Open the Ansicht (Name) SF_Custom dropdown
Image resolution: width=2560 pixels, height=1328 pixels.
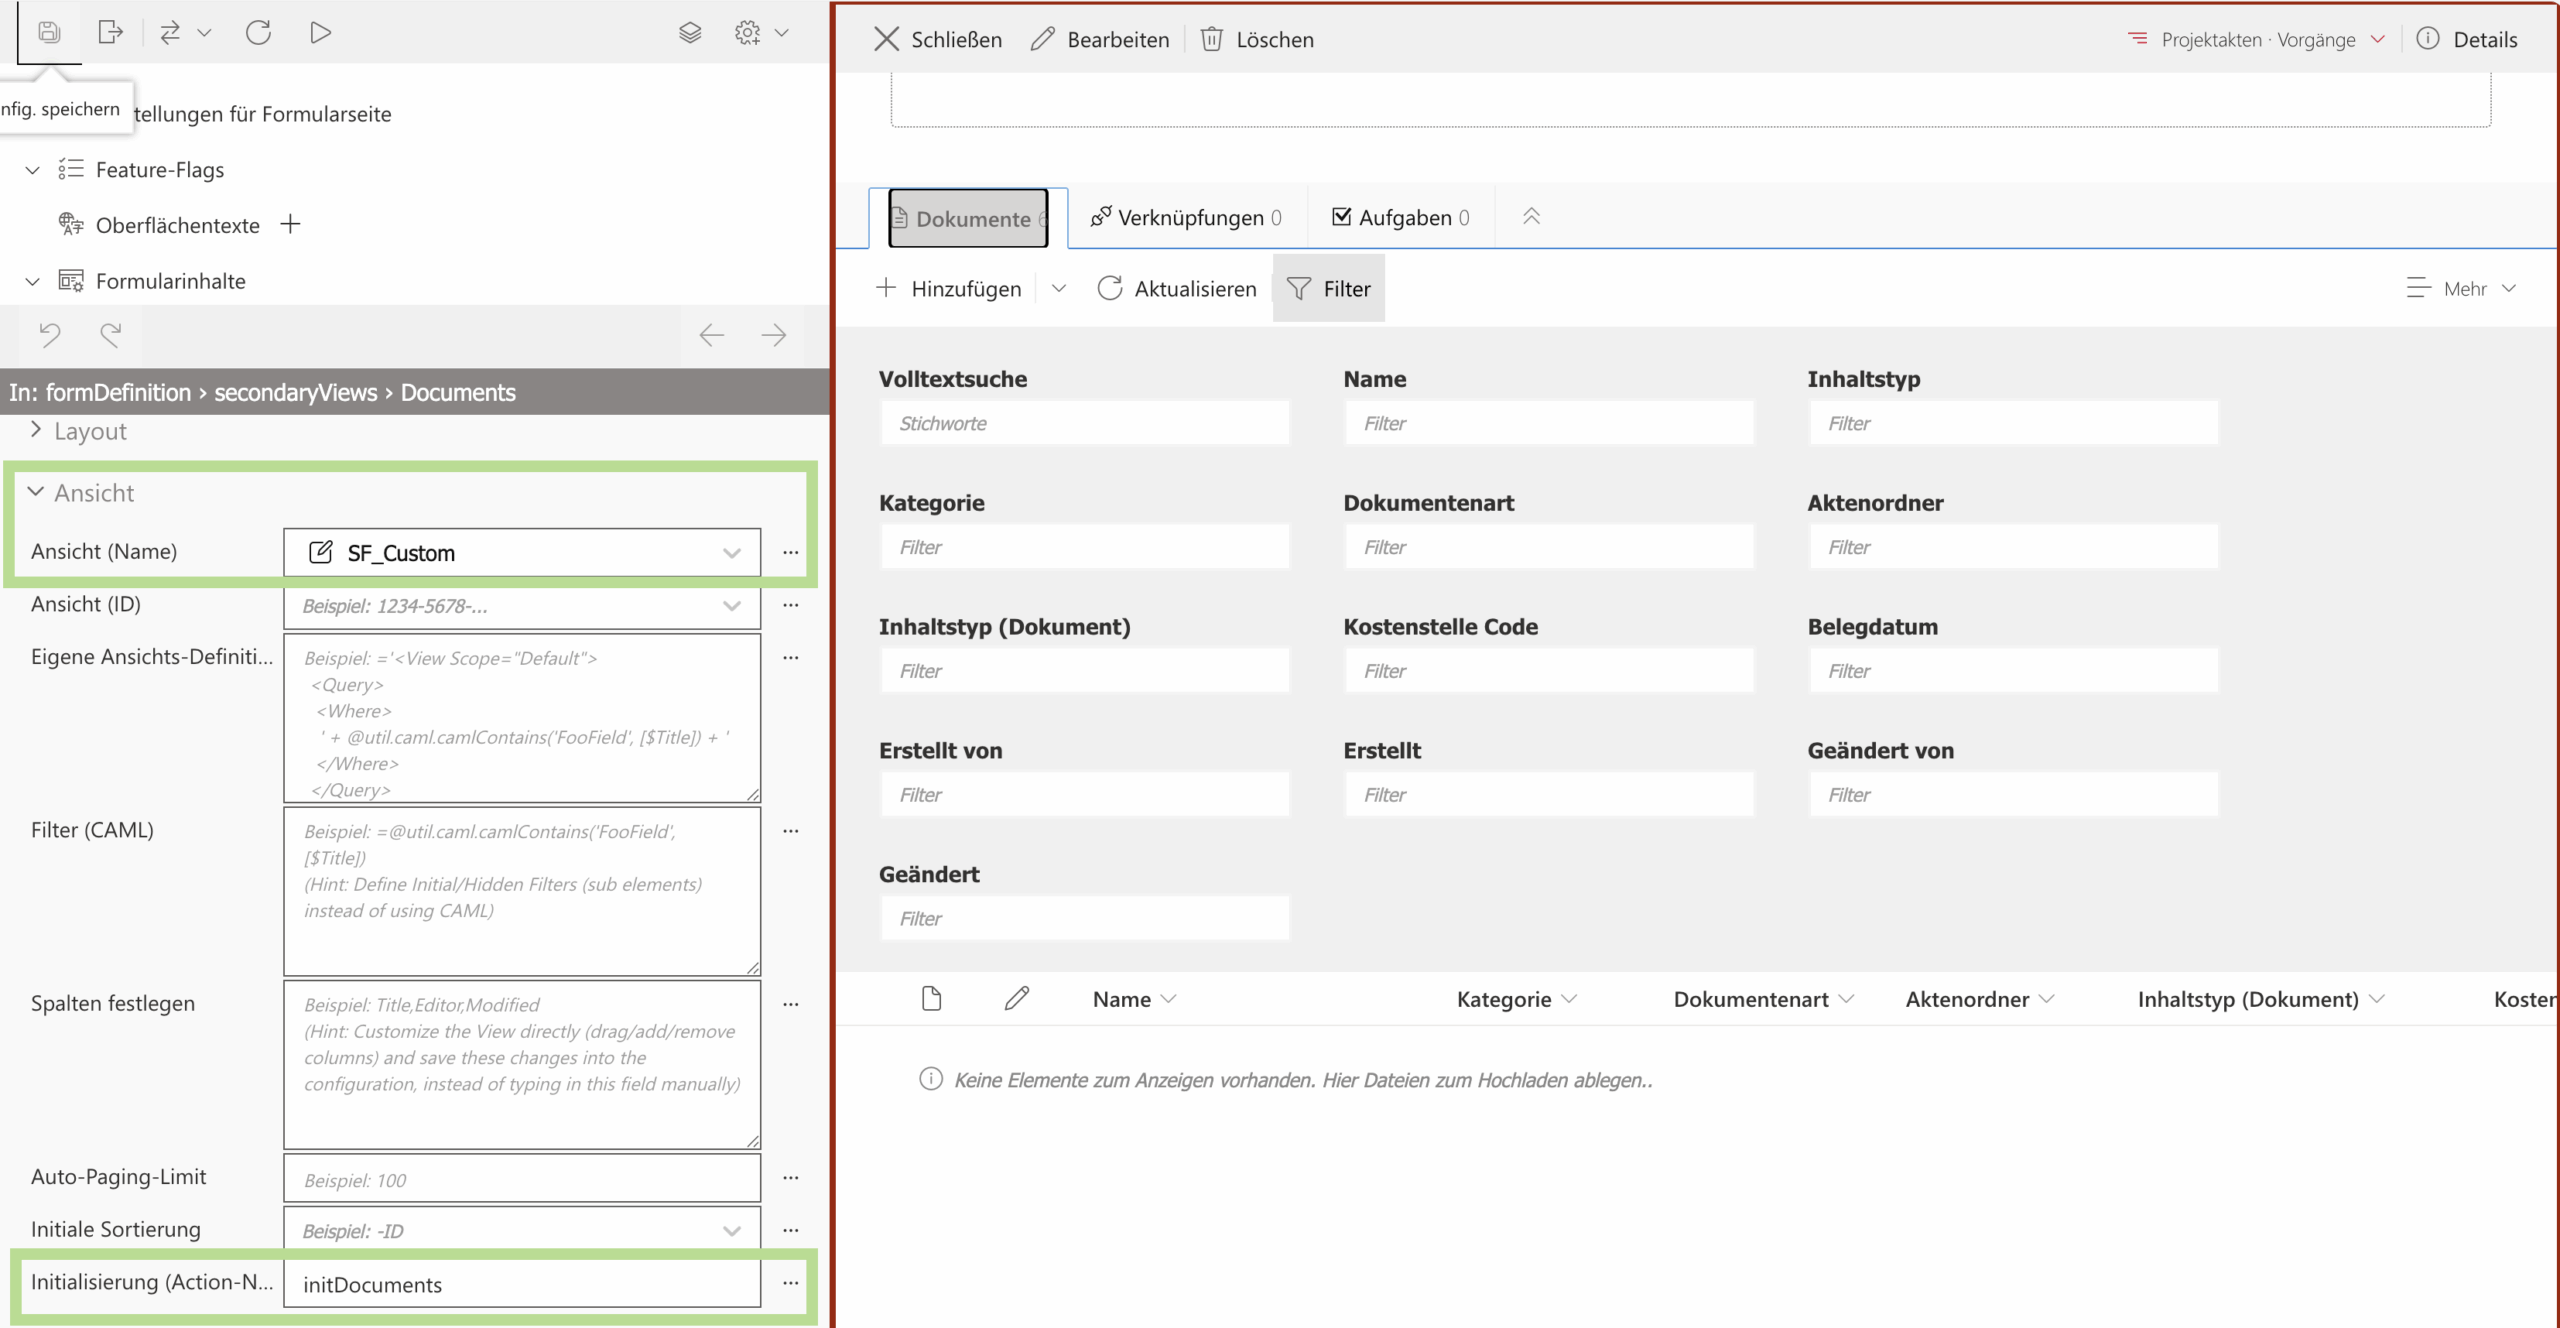[x=731, y=553]
